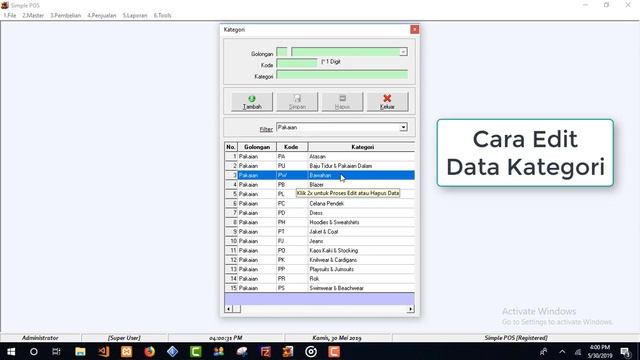Open the Windows Start menu
This screenshot has height=360, width=640.
point(11,351)
